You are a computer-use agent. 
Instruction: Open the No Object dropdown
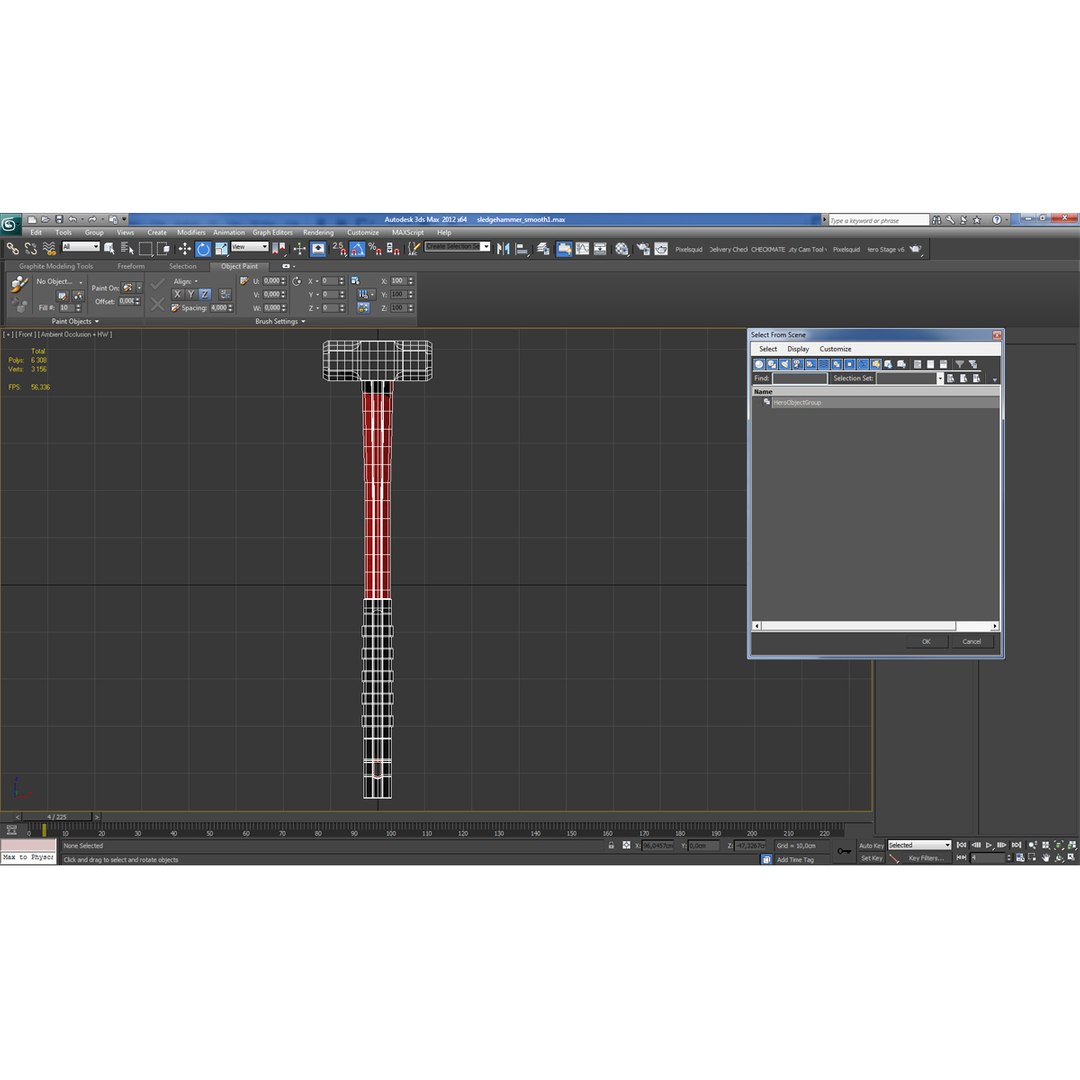pyautogui.click(x=59, y=281)
